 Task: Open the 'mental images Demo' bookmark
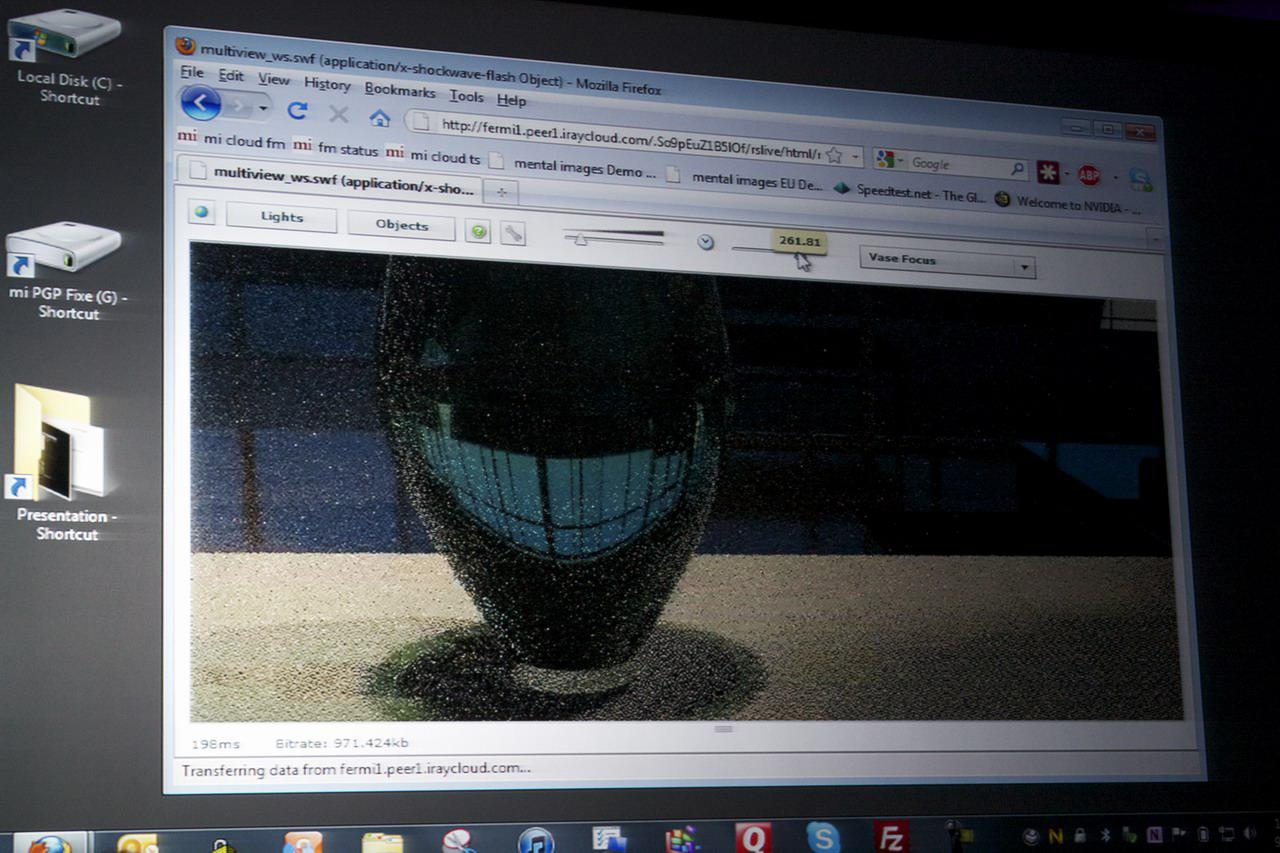(573, 167)
